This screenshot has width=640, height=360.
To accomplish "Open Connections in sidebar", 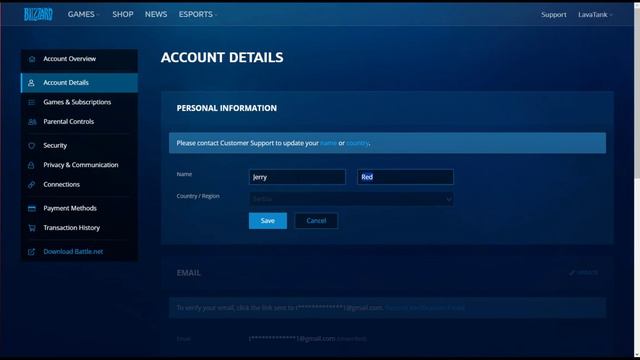I will tap(79, 184).
